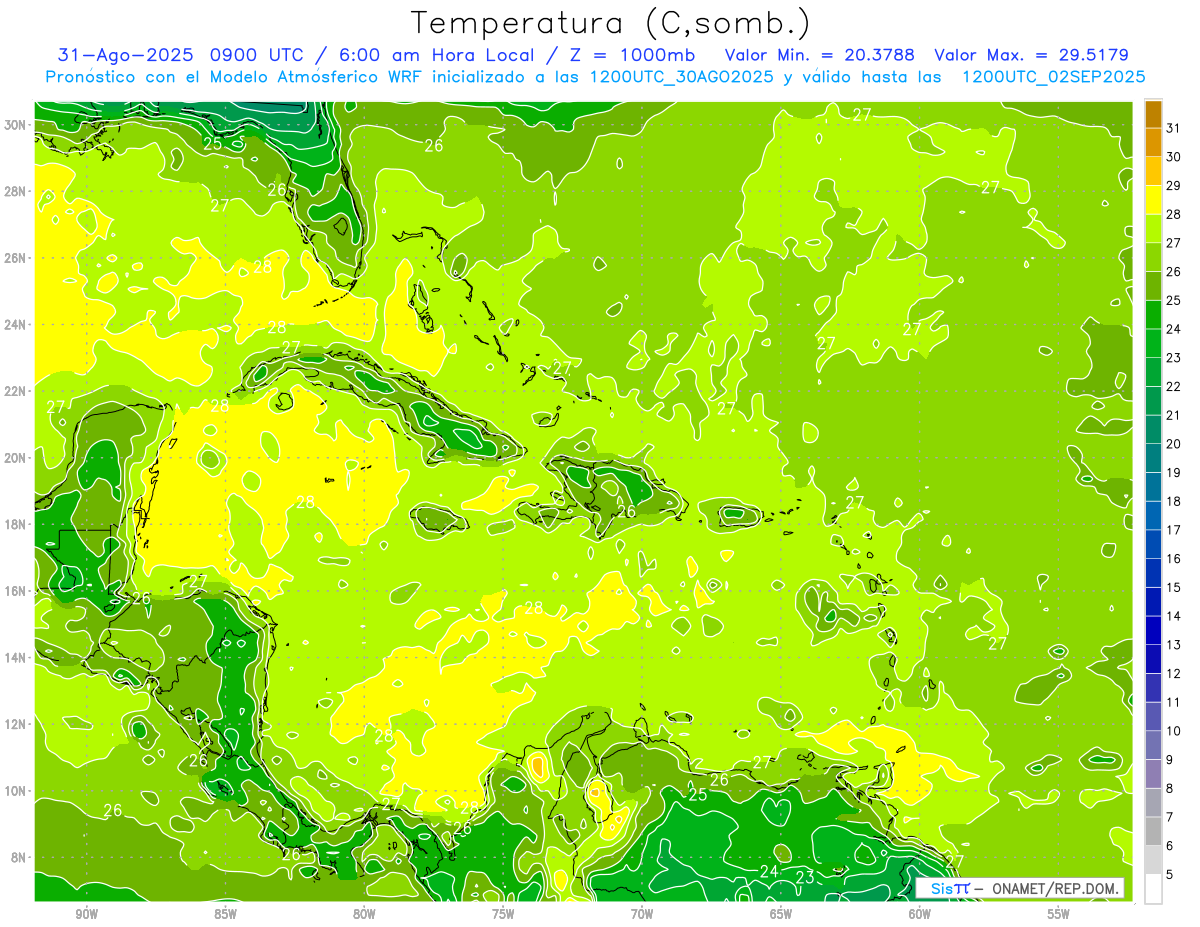Click the orange swatch between 30 and 31

[1153, 142]
